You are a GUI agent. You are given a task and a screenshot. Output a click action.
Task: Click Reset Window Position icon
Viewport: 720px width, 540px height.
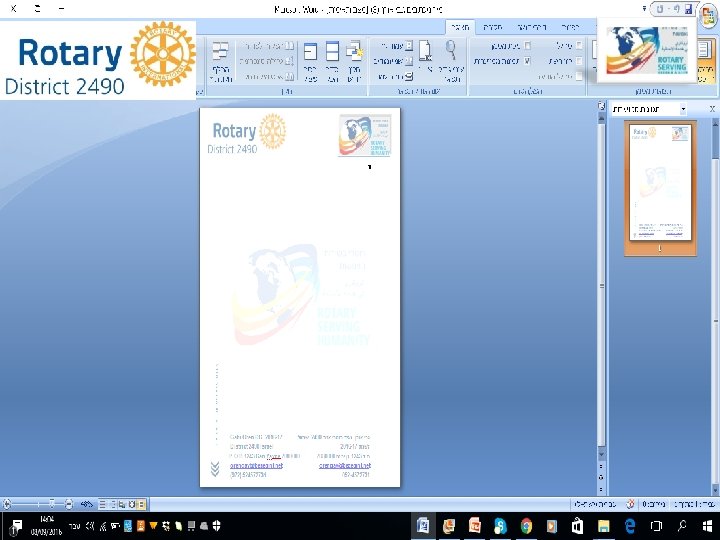click(x=289, y=76)
